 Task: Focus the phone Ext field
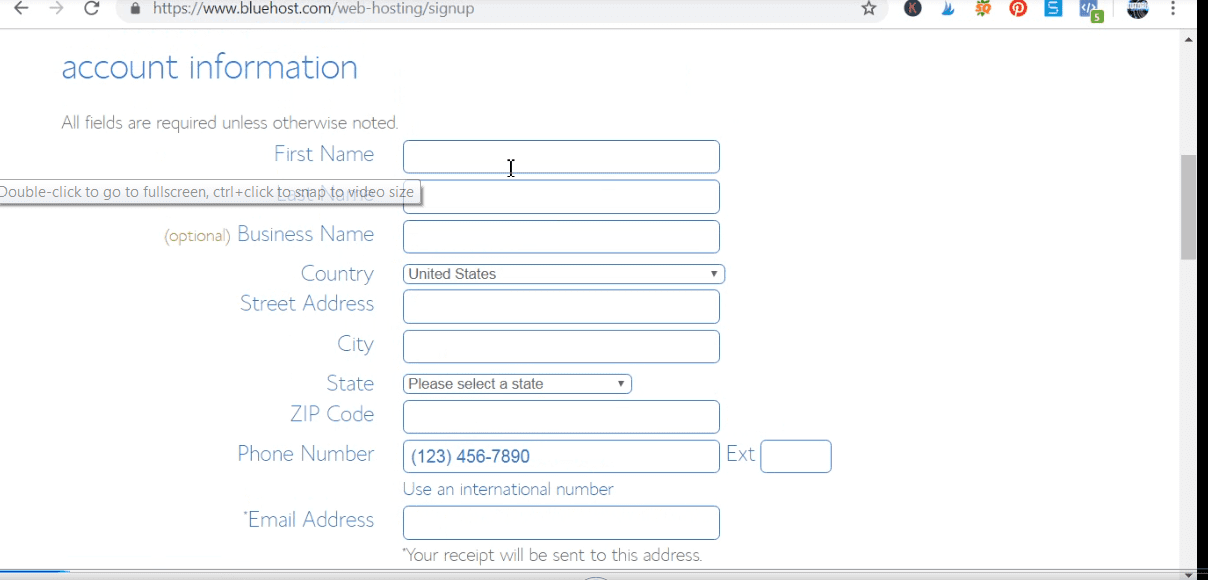796,457
